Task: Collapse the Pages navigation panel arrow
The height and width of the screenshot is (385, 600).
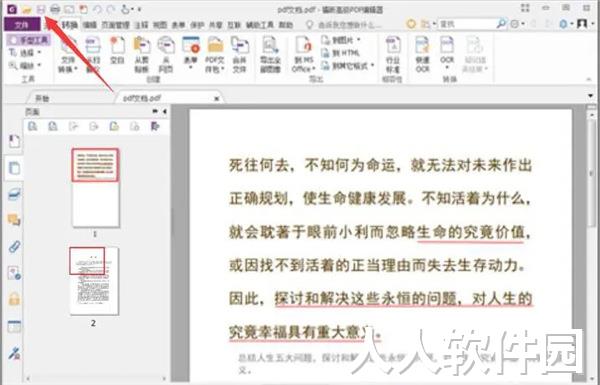Action: (165, 112)
